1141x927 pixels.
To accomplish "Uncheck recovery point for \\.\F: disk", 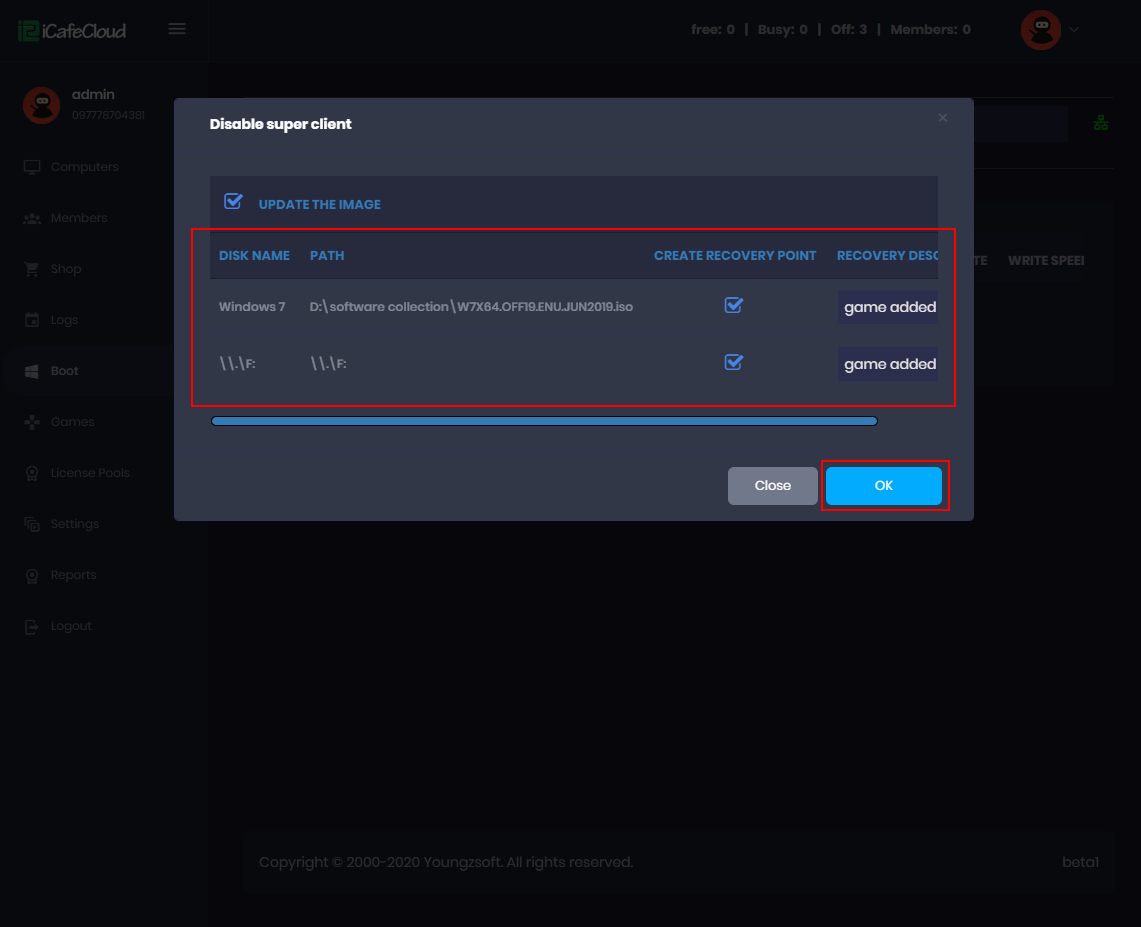I will [x=733, y=362].
